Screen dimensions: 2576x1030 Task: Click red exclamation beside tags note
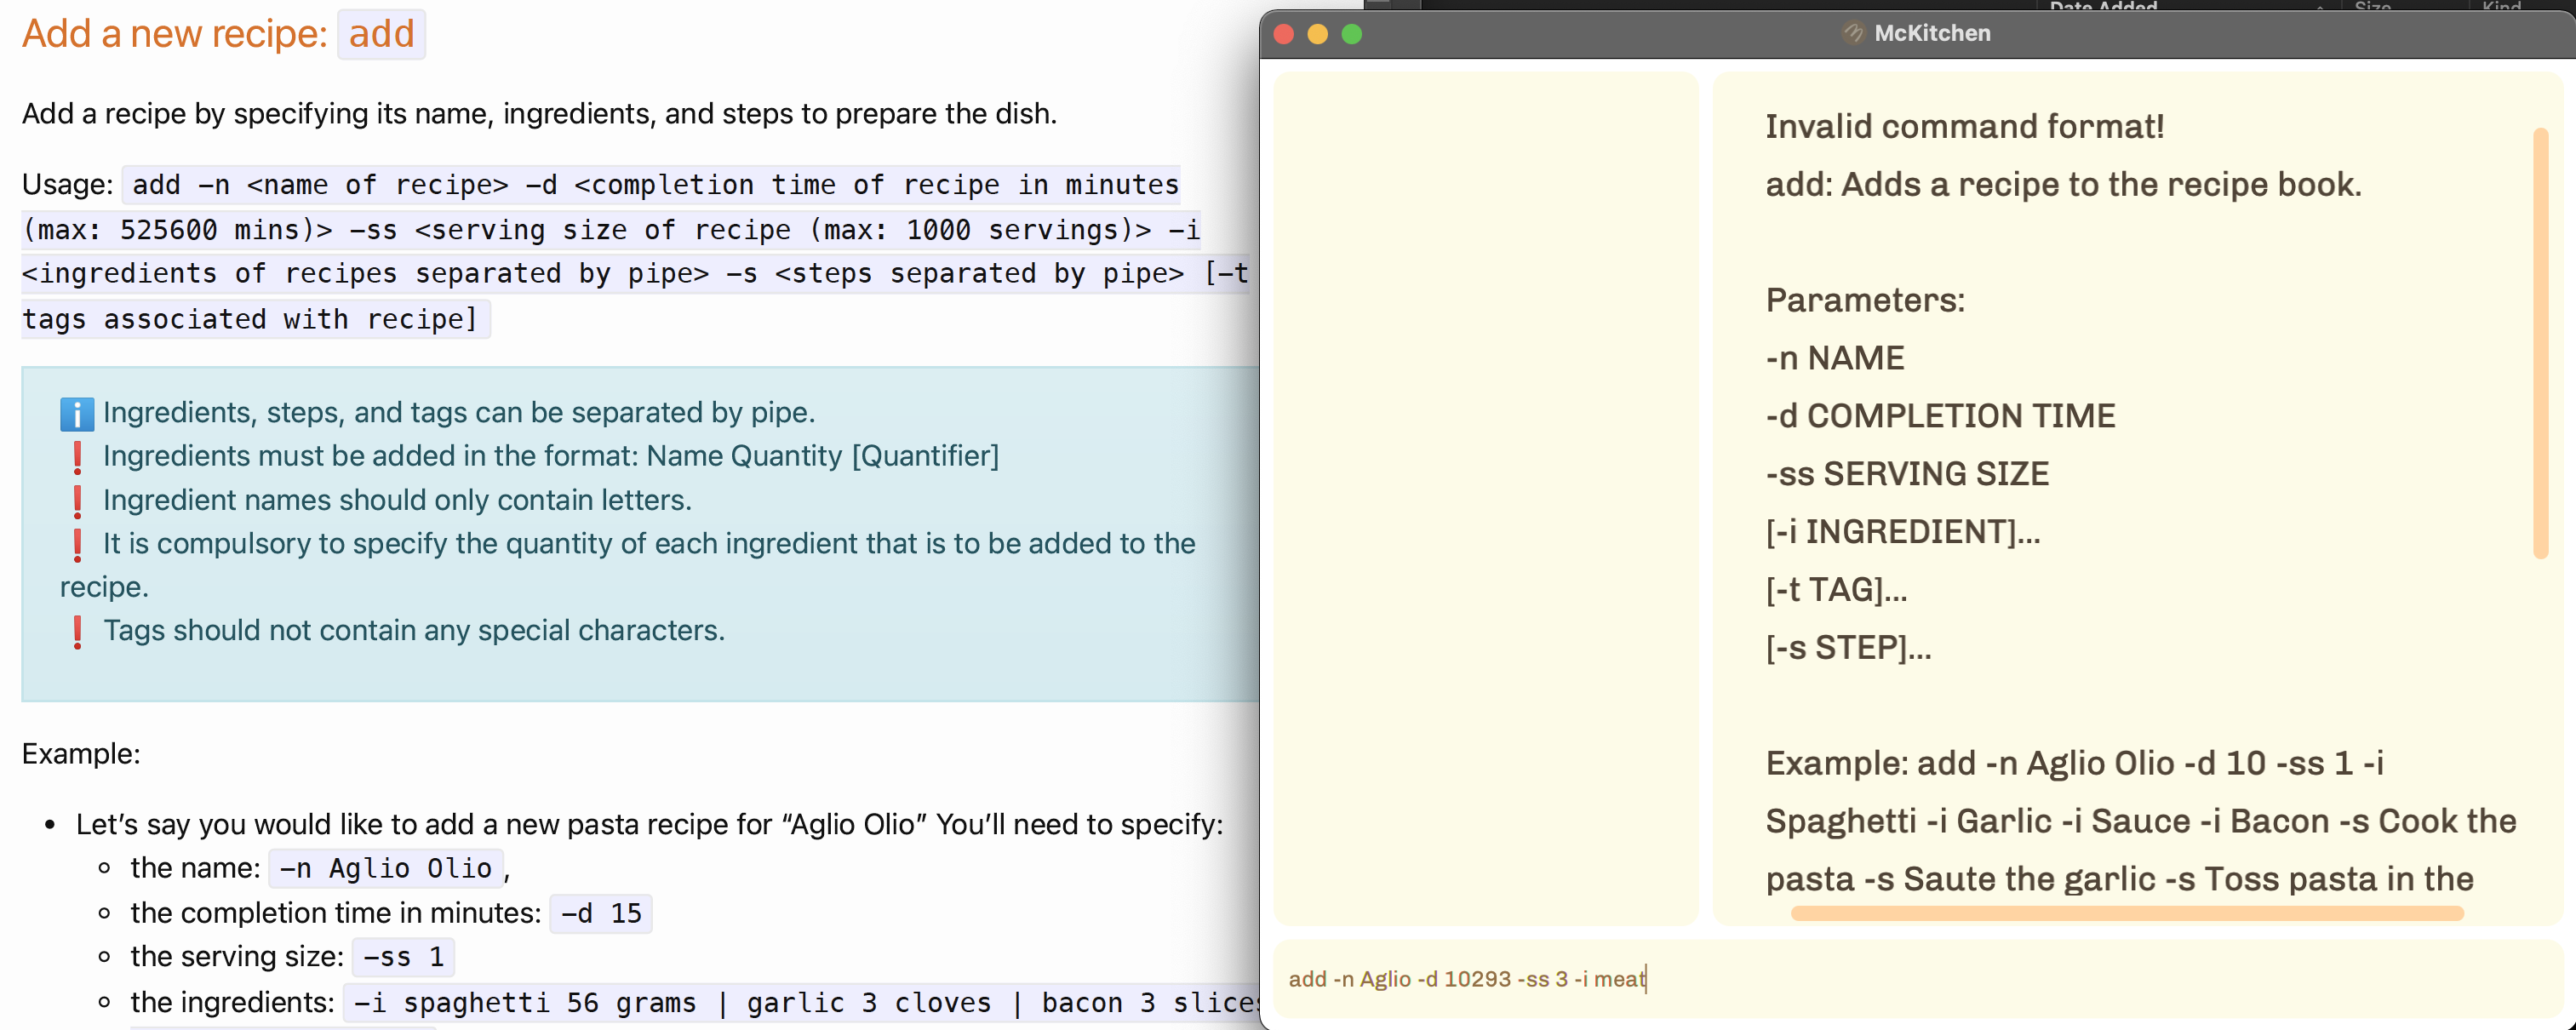click(x=77, y=631)
